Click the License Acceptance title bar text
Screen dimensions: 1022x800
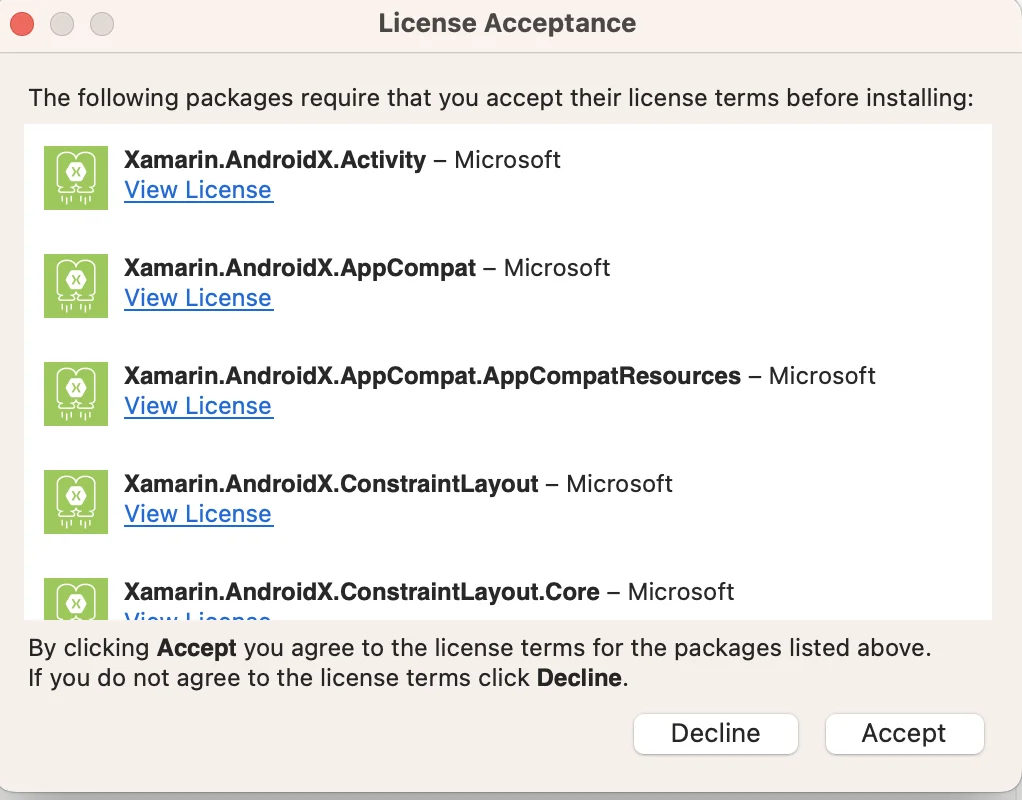507,23
